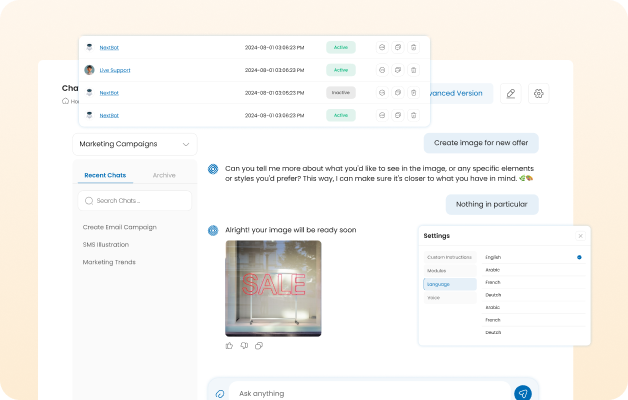Click the Search Chats input field
The image size is (628, 400).
tap(135, 201)
